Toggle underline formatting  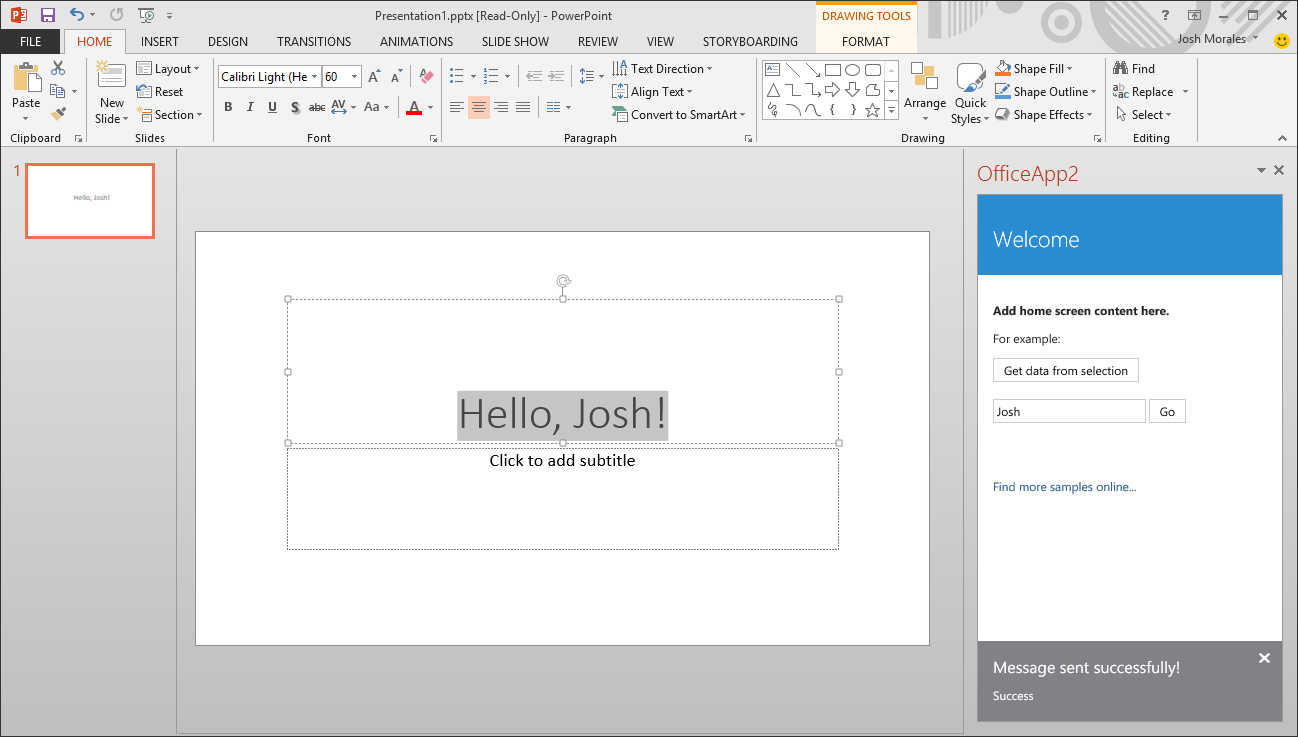pyautogui.click(x=271, y=106)
